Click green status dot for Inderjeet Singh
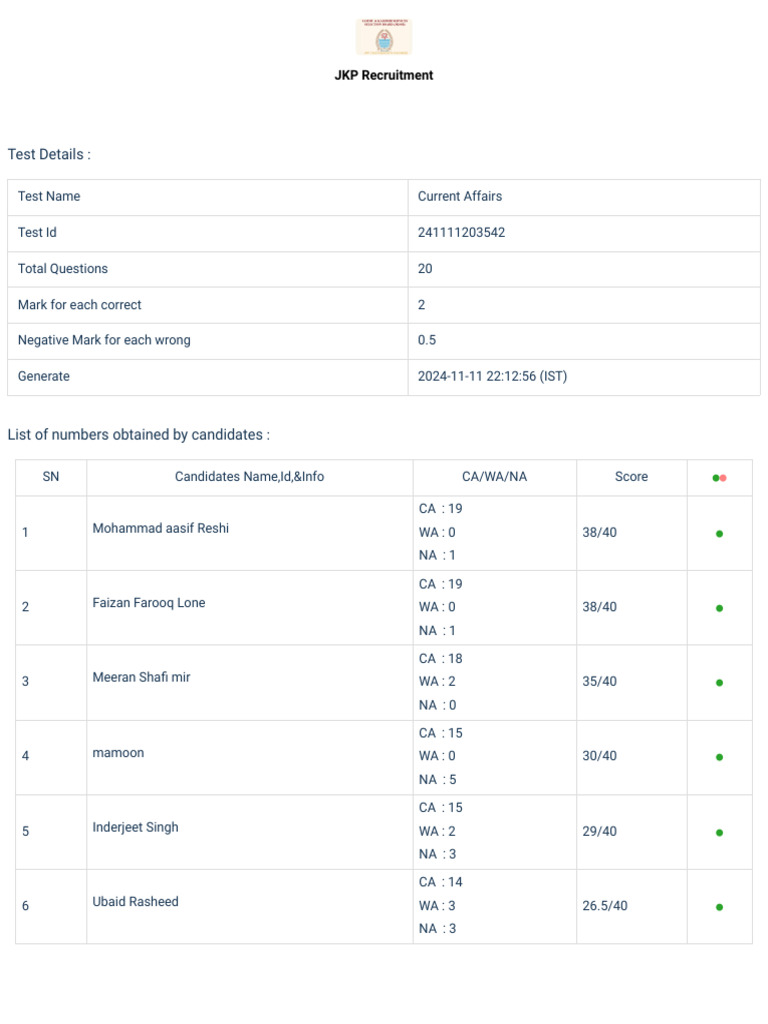 [719, 832]
